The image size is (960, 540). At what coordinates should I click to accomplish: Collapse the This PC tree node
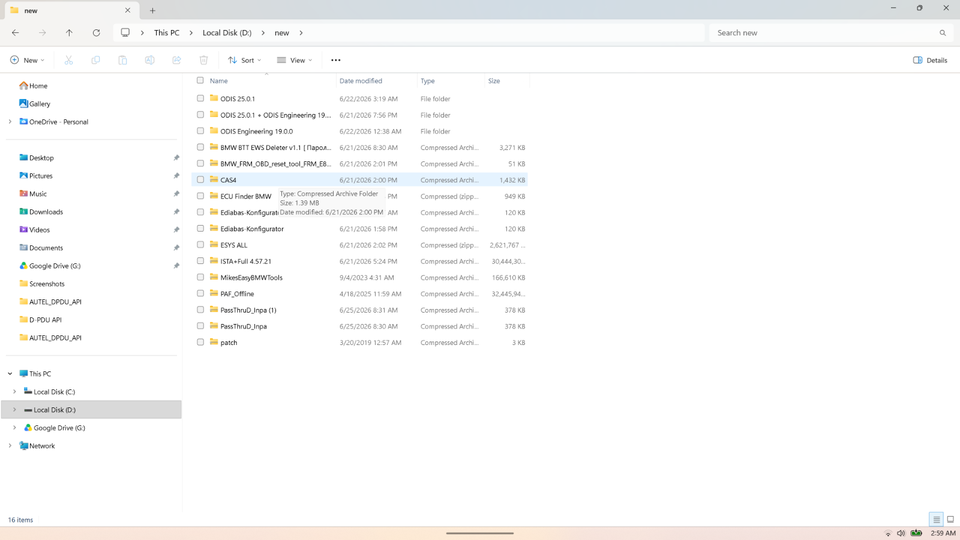[x=10, y=373]
